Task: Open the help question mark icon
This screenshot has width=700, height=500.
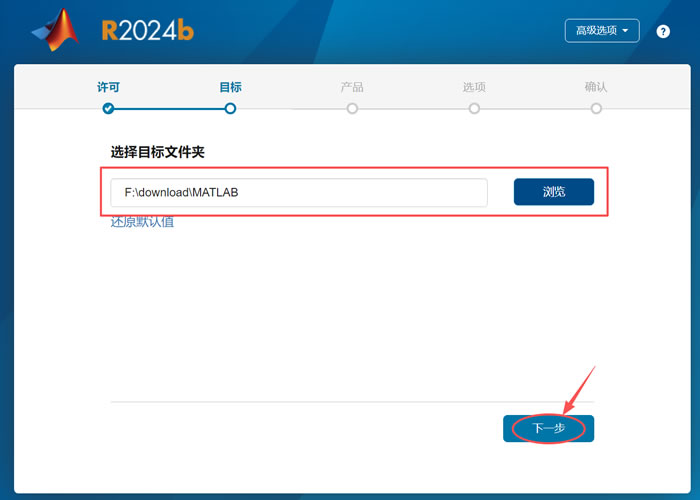Action: coord(663,31)
